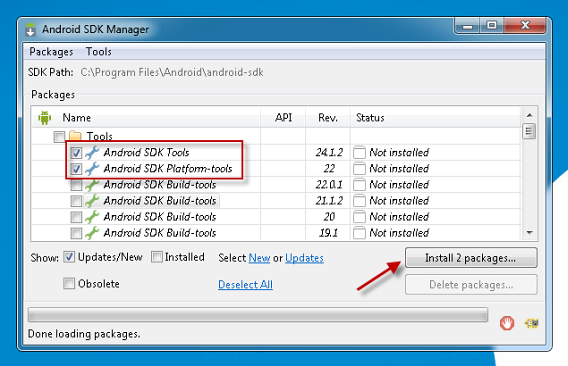The image size is (568, 366).
Task: Enable the Installed show filter
Action: [156, 257]
